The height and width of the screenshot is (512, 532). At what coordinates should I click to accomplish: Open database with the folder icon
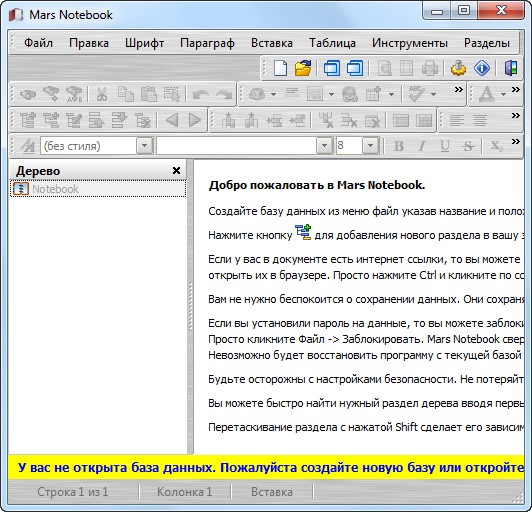click(303, 68)
